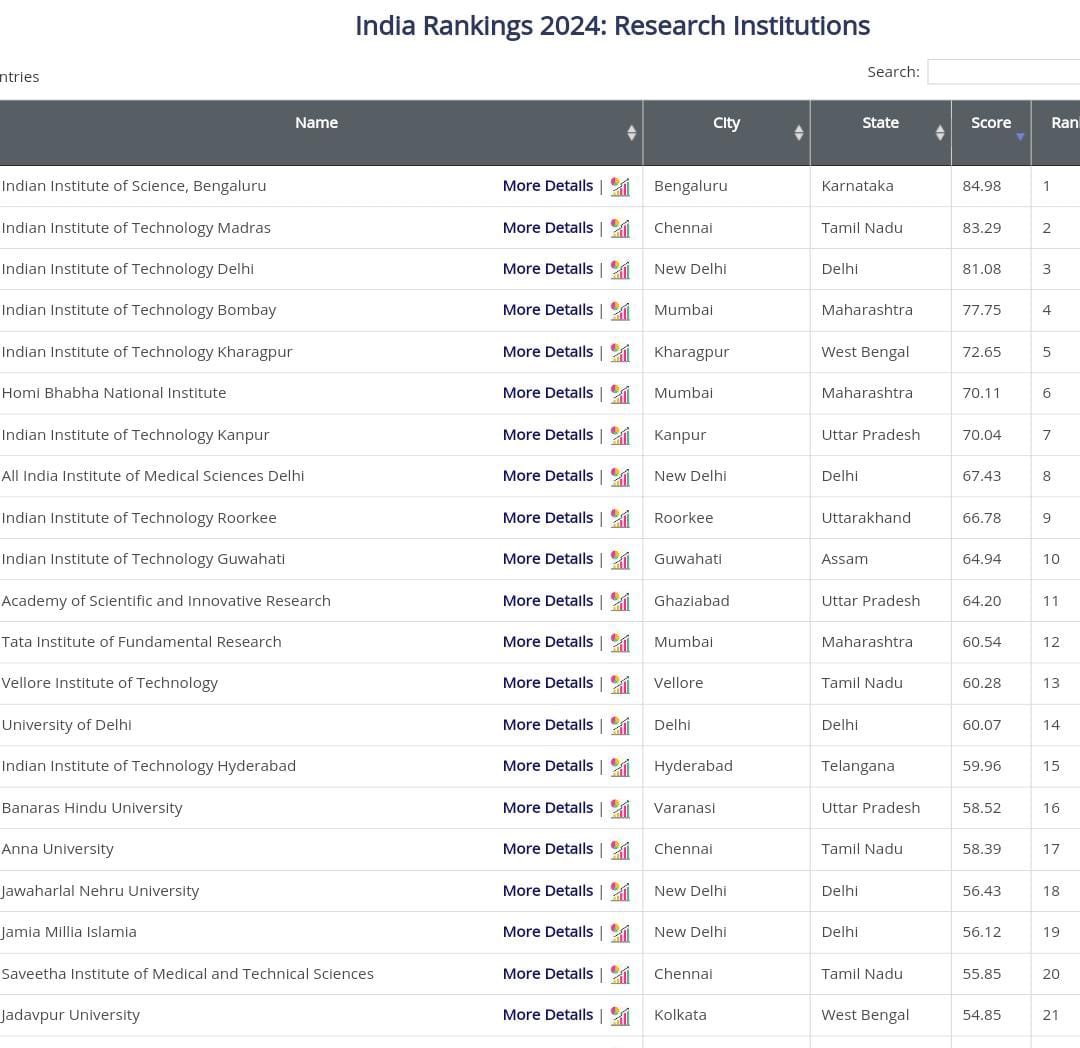1080x1048 pixels.
Task: Open chart icon for Jawaharlal Nehru University
Action: click(x=620, y=891)
